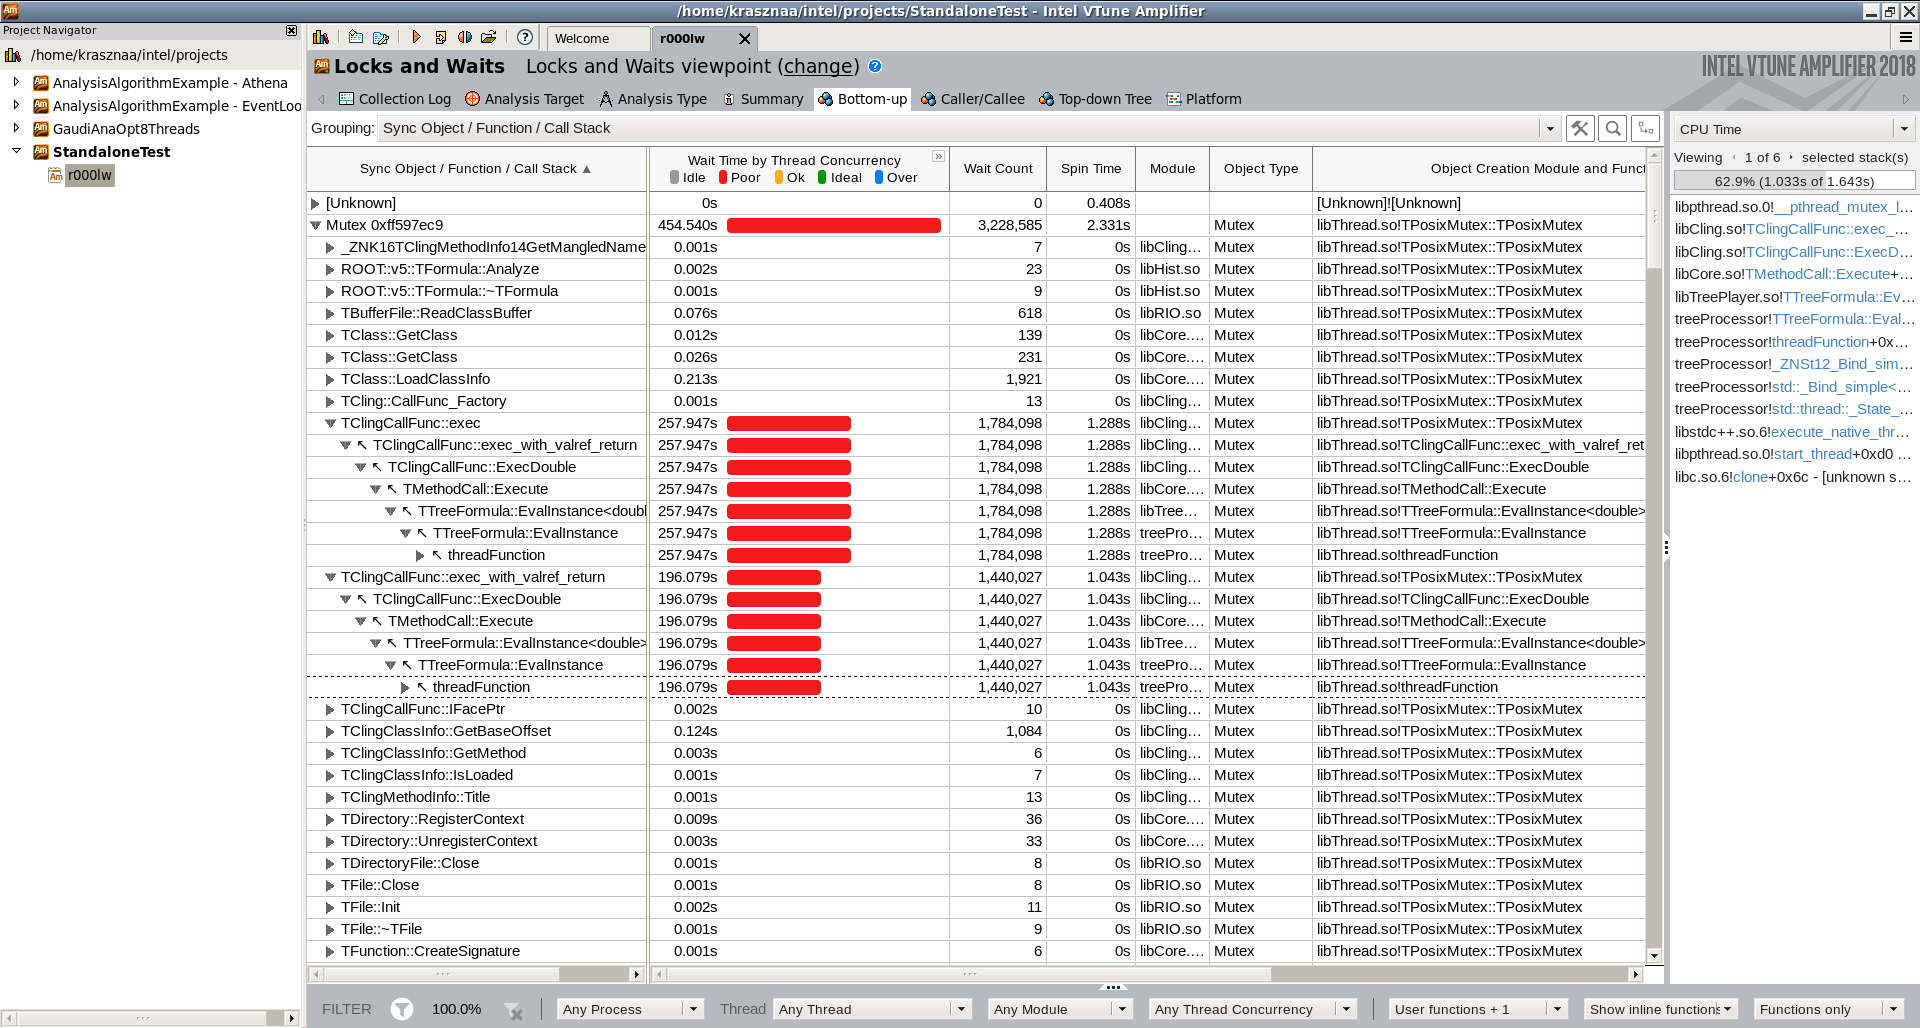Image resolution: width=1920 pixels, height=1028 pixels.
Task: Open the hamburger menu icon at top right
Action: tap(1905, 37)
